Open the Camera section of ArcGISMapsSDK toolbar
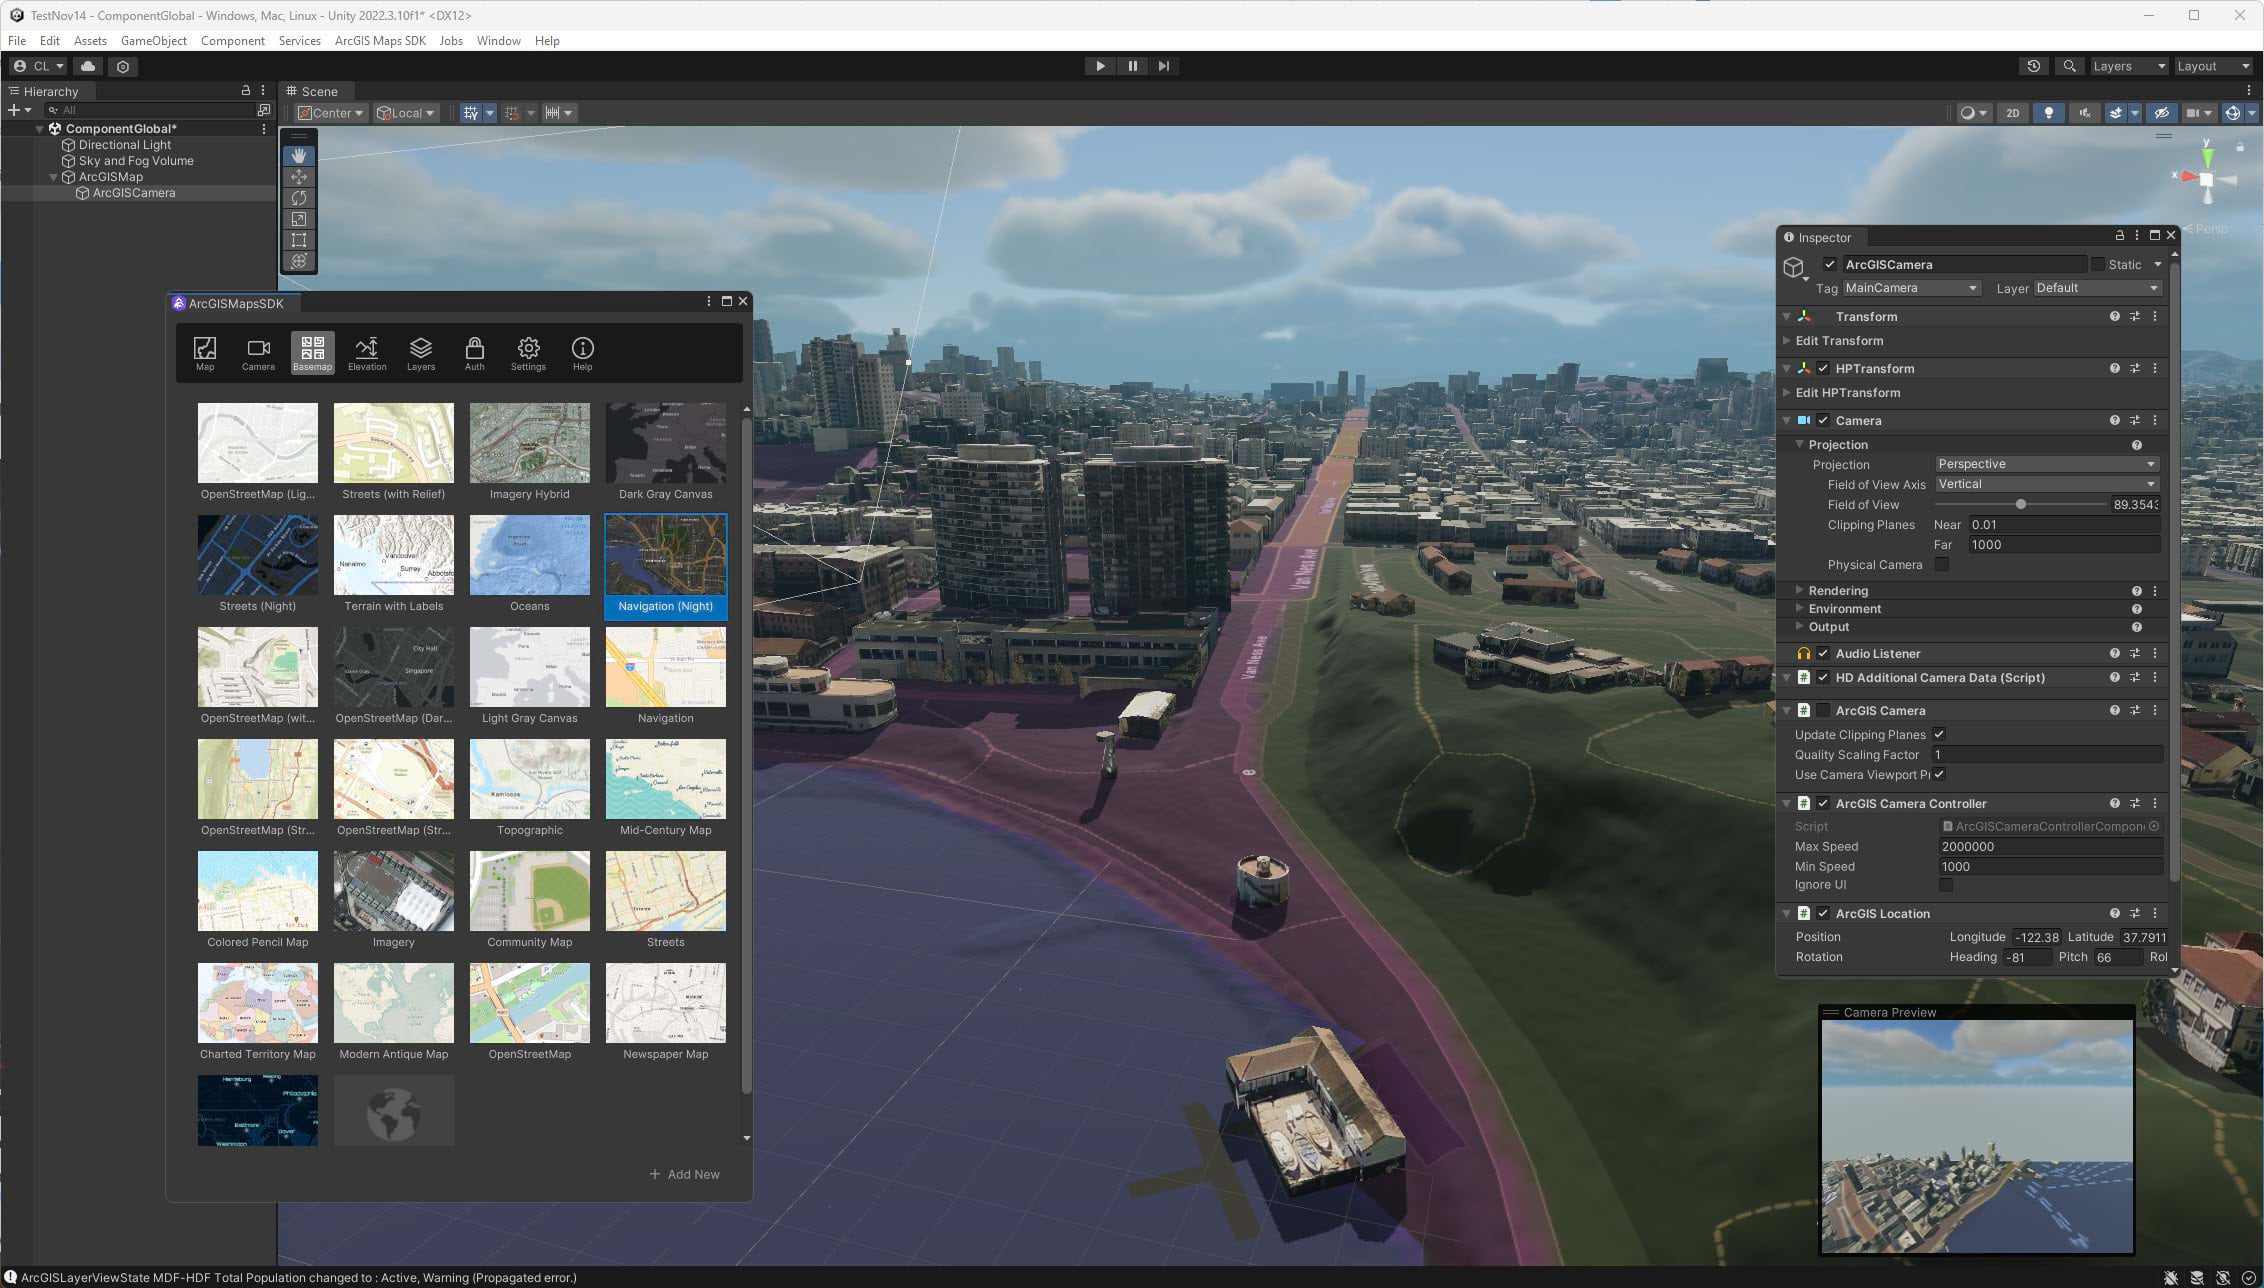This screenshot has width=2264, height=1288. click(x=258, y=352)
